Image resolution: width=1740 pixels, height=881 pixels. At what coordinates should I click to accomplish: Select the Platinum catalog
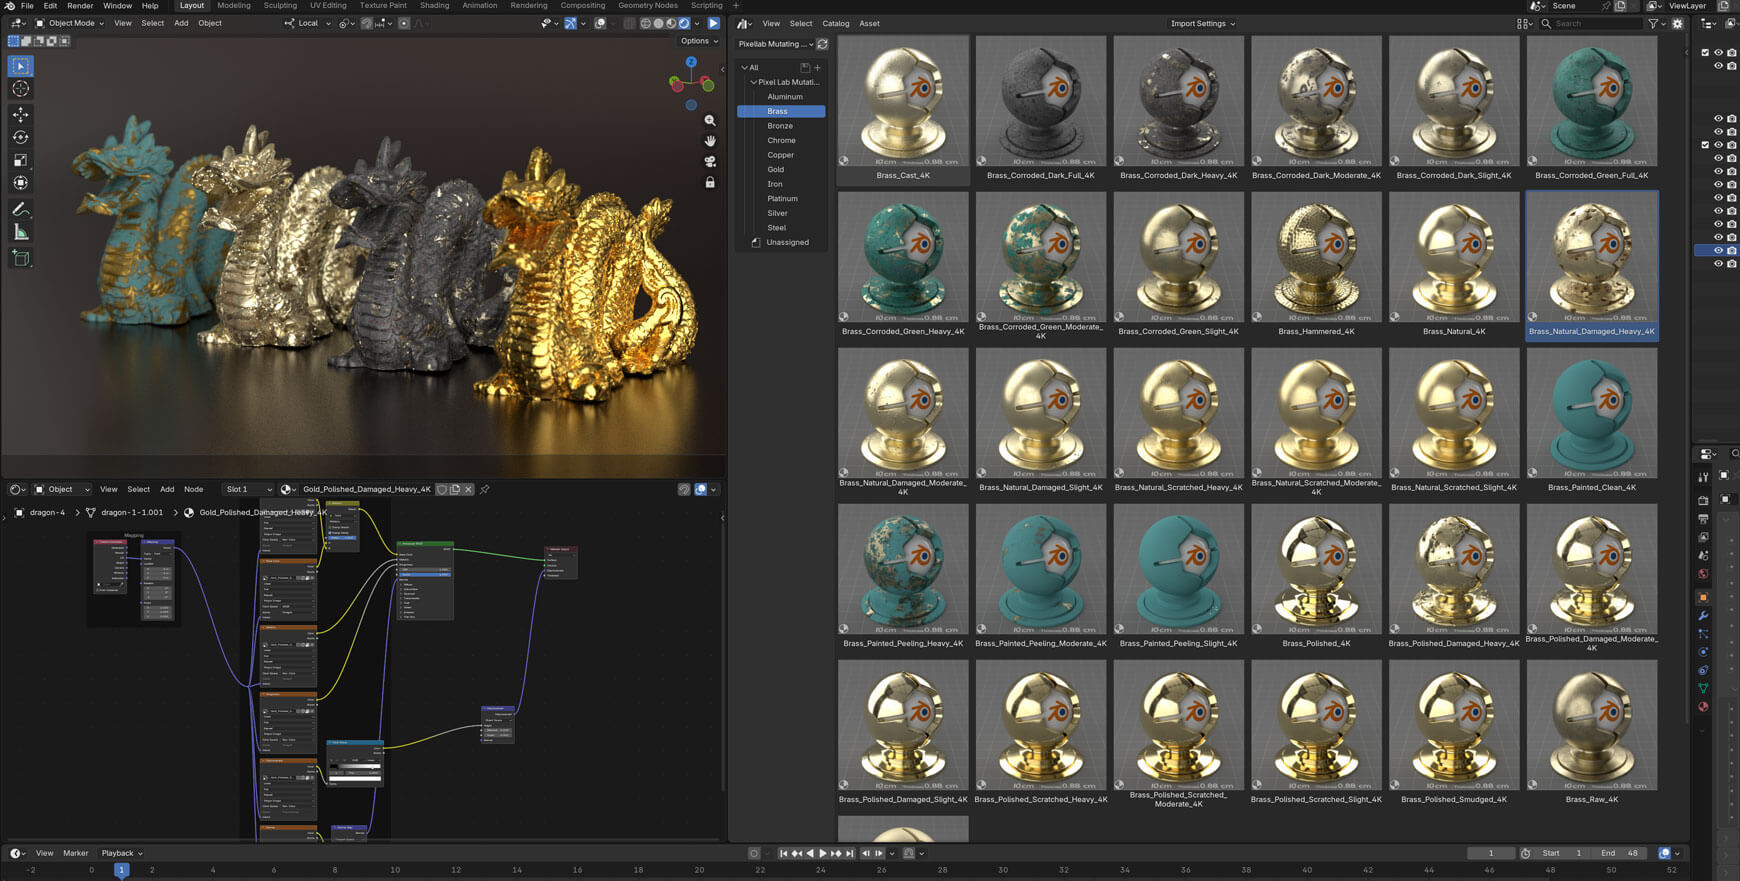(x=782, y=198)
